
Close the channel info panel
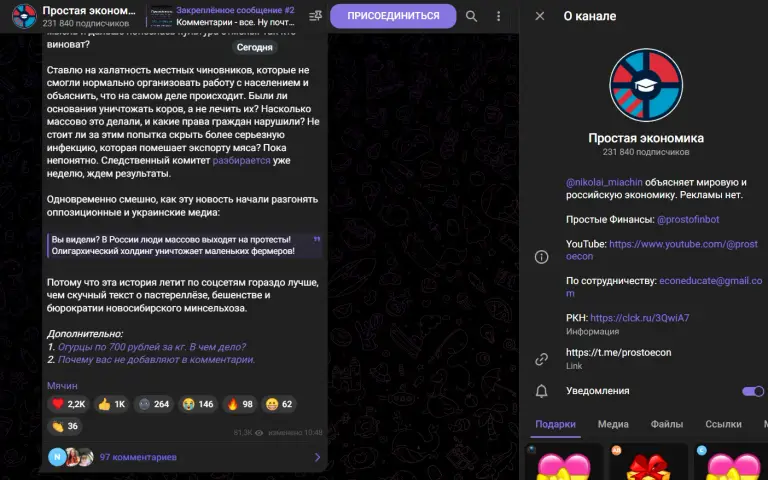pos(540,16)
